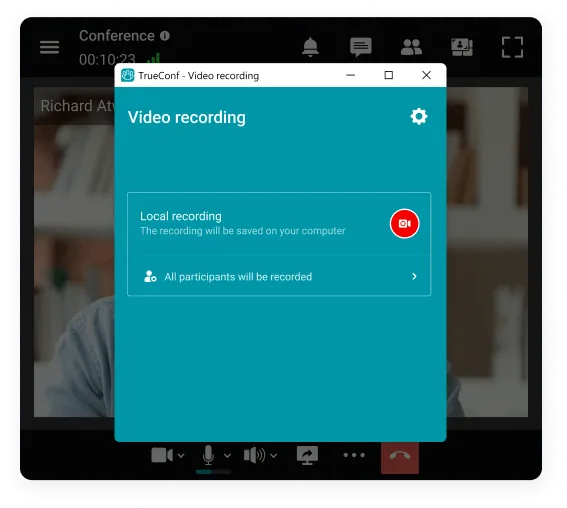Close the Video recording window
This screenshot has width=567, height=508.
pyautogui.click(x=426, y=75)
